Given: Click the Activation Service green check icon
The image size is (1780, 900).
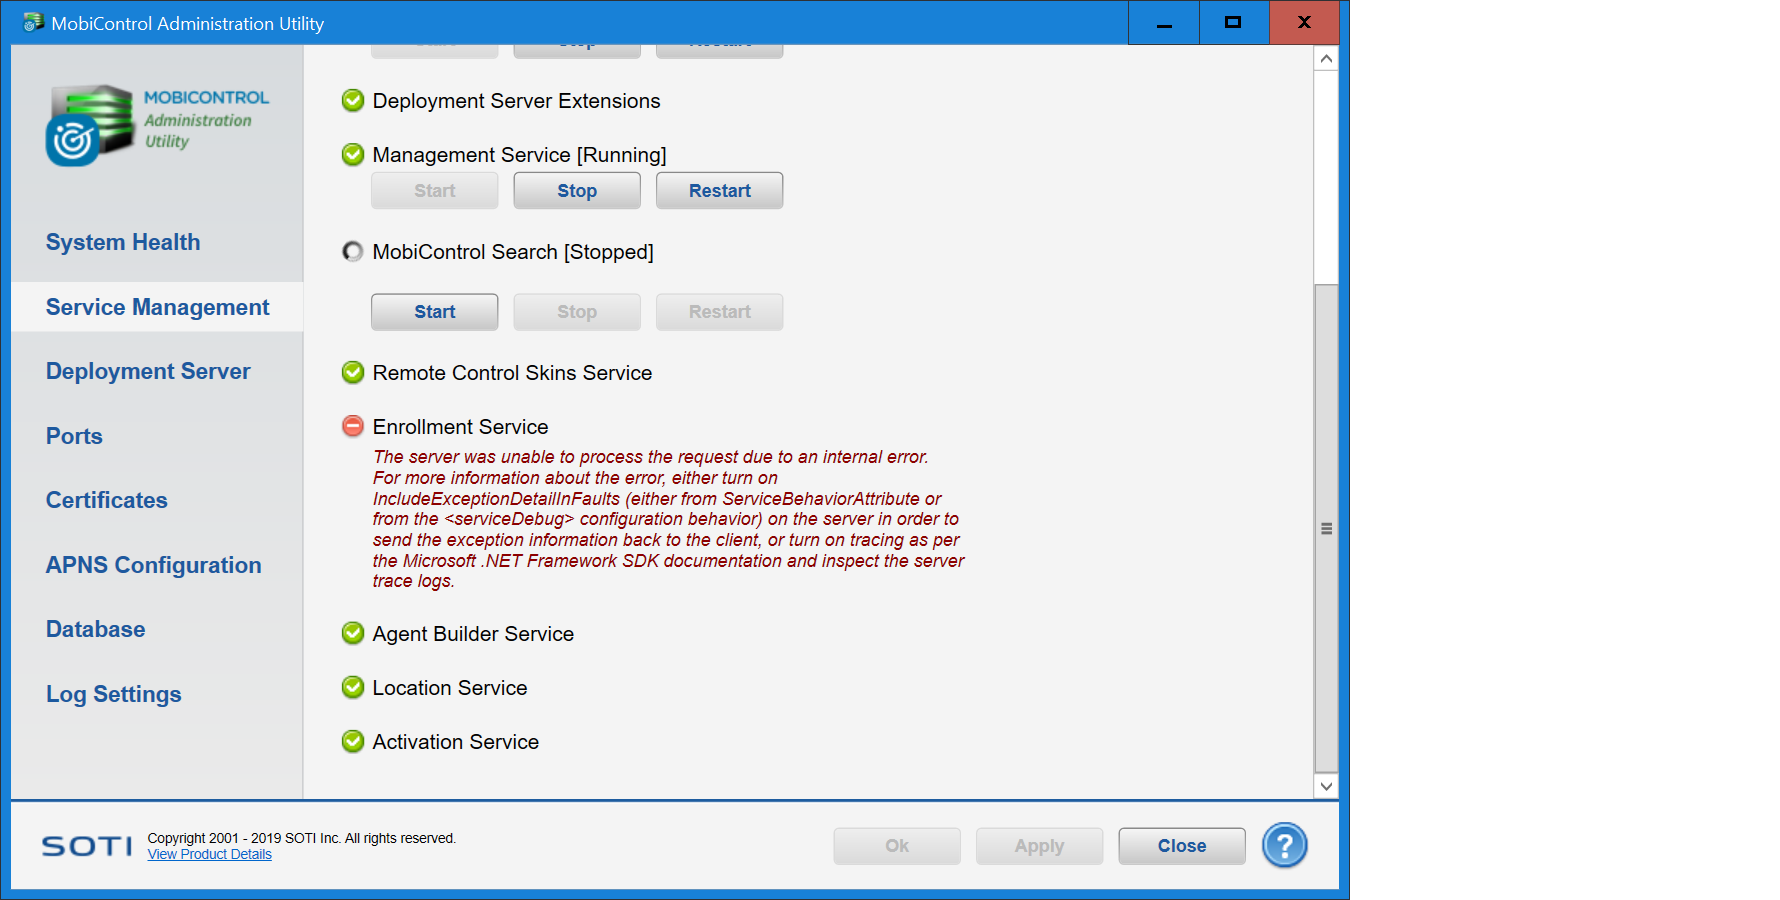Looking at the screenshot, I should point(353,742).
